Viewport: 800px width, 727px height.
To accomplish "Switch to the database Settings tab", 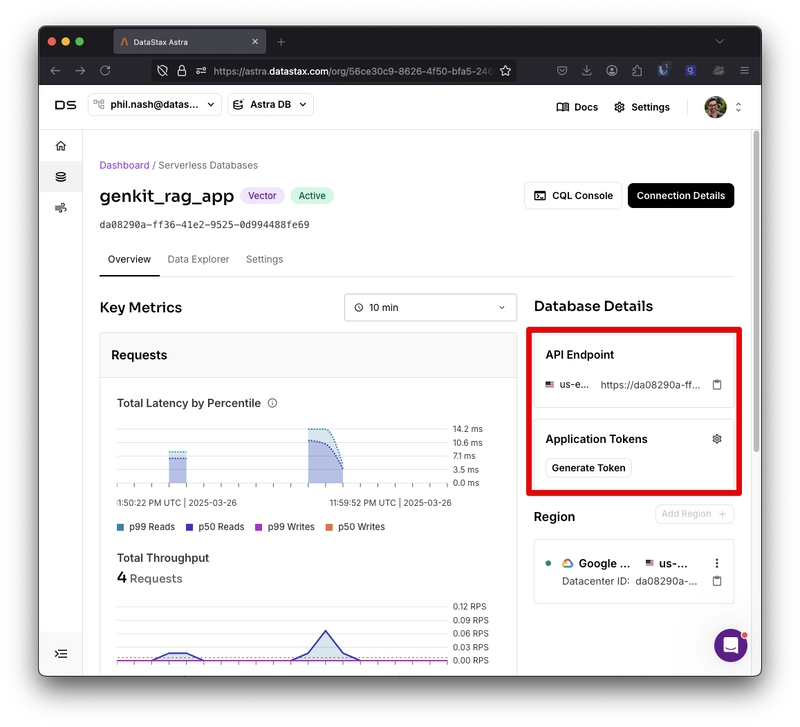I will click(264, 259).
